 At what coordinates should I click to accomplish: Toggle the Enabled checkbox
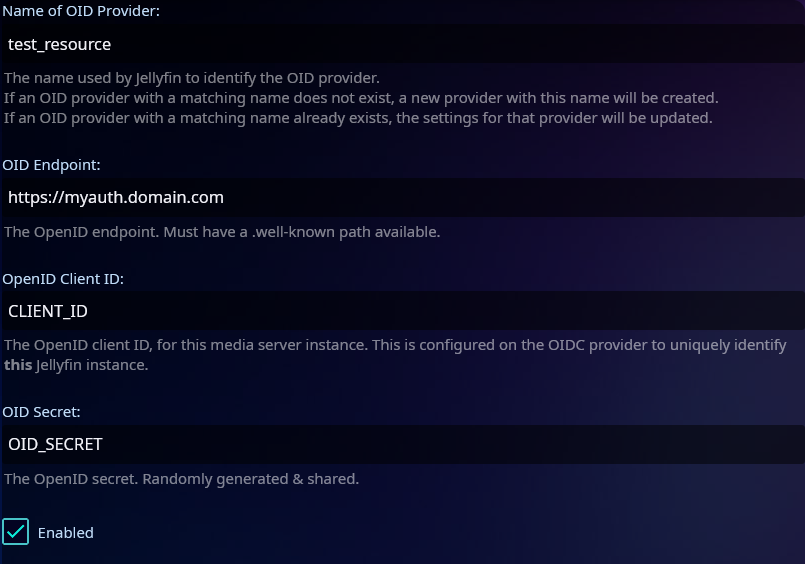[x=16, y=532]
